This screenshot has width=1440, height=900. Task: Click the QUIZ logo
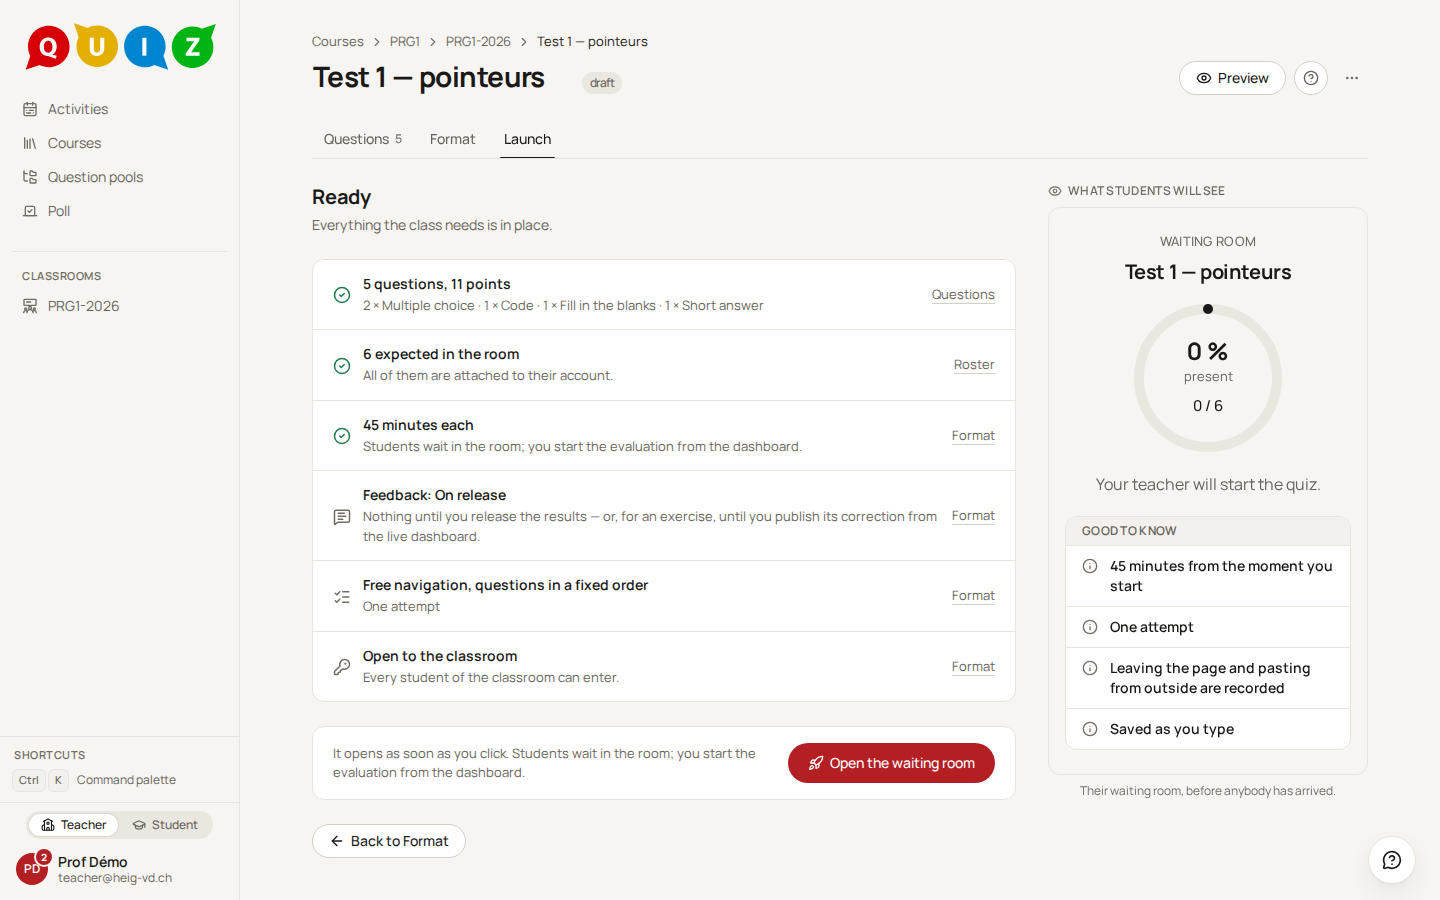pos(120,46)
